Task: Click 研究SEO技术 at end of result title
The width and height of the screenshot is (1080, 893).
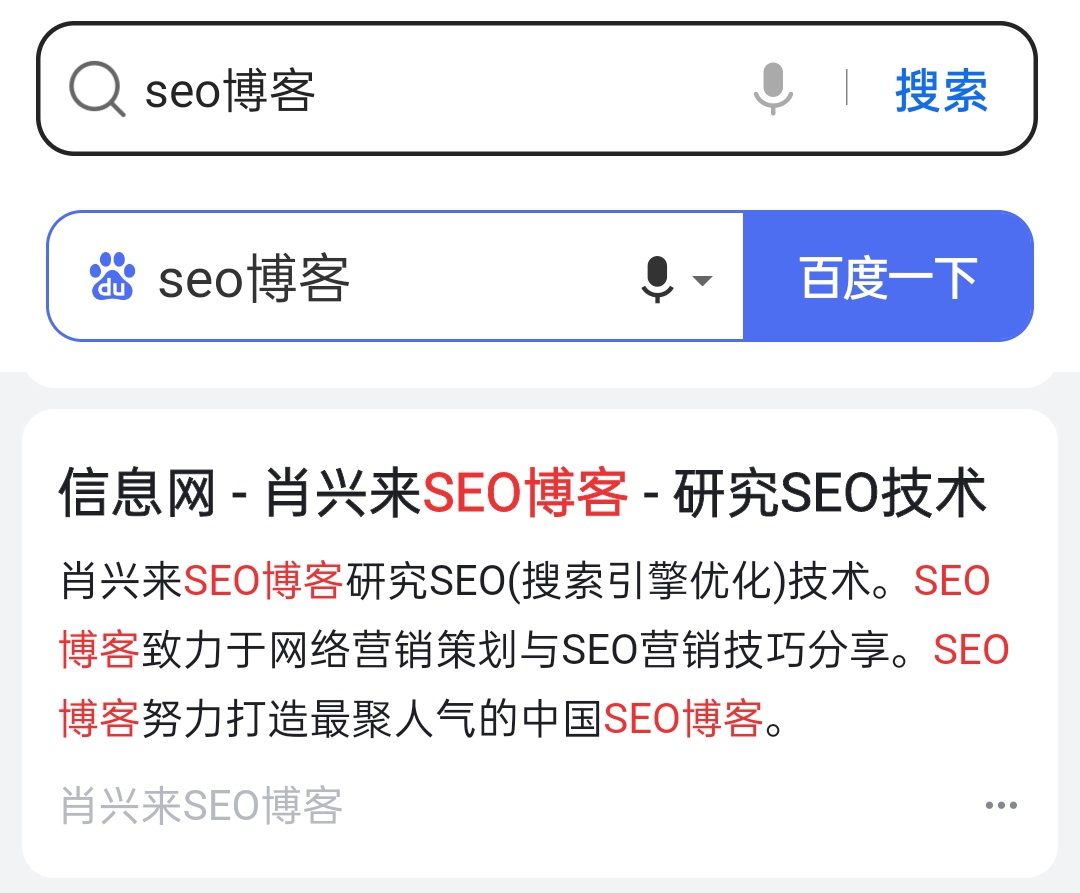Action: [830, 492]
